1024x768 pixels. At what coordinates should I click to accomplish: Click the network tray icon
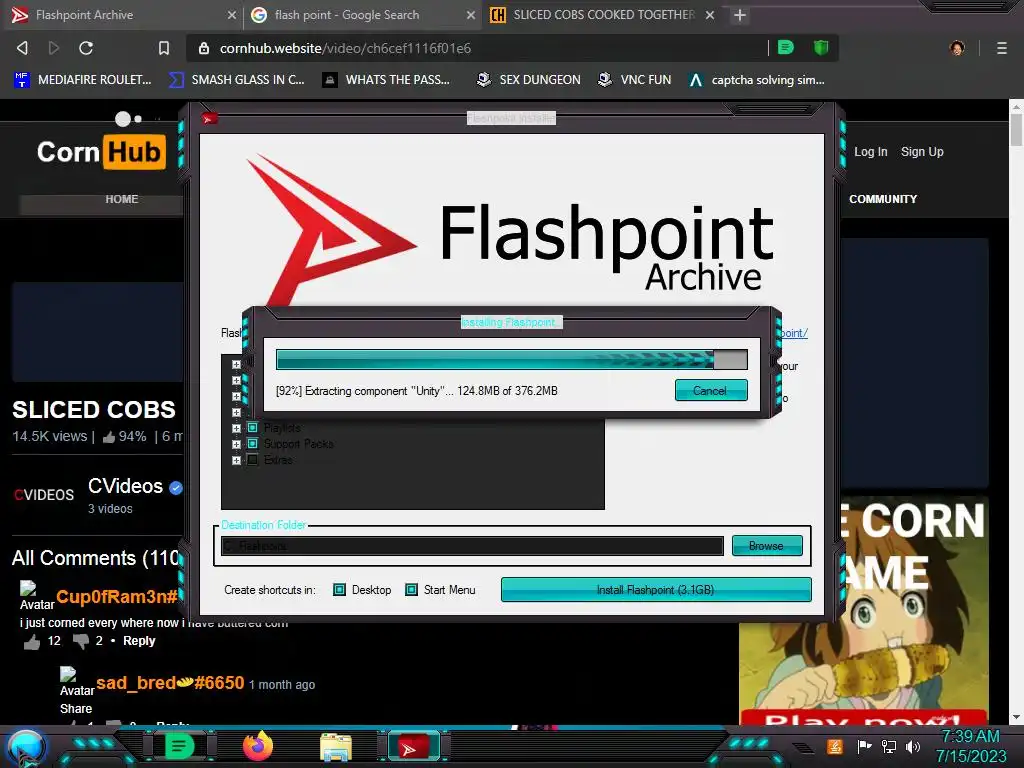(x=889, y=746)
